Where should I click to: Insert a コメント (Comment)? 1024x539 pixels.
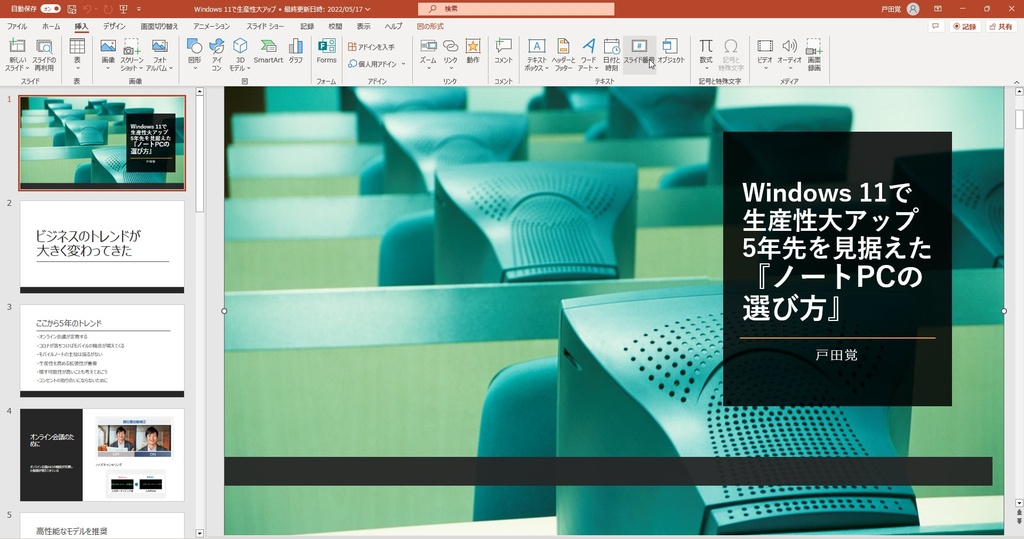tap(504, 51)
